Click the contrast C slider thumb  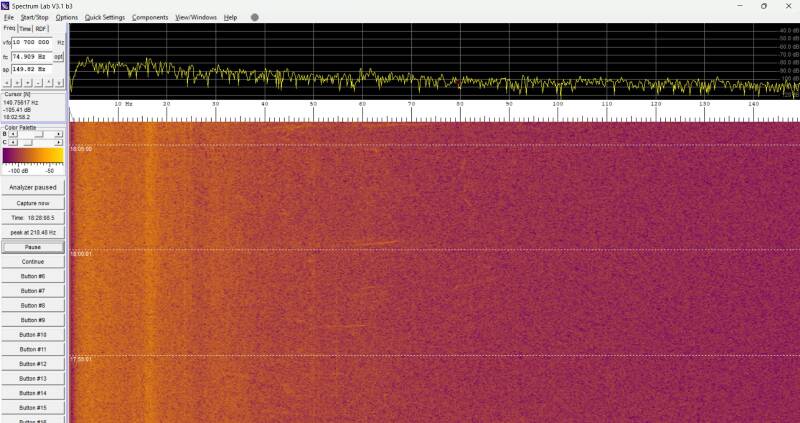point(28,142)
